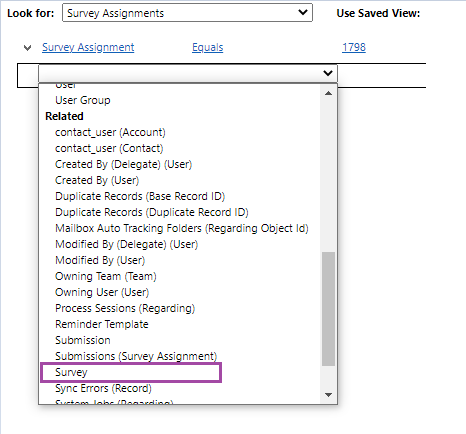Pick Sync Errors (Record) option
The image size is (466, 434).
103,388
